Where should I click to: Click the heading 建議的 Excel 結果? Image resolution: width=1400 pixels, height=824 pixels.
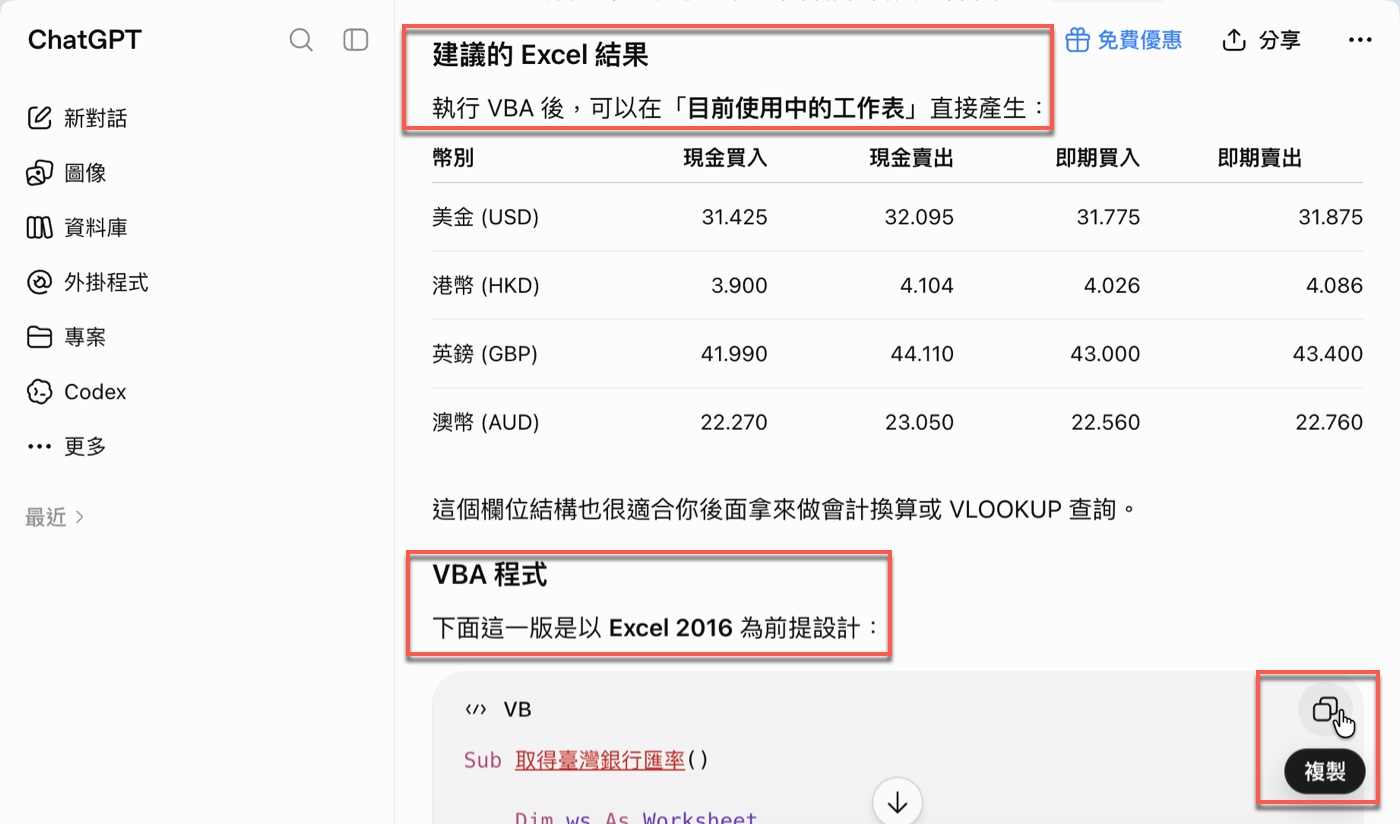pyautogui.click(x=541, y=54)
